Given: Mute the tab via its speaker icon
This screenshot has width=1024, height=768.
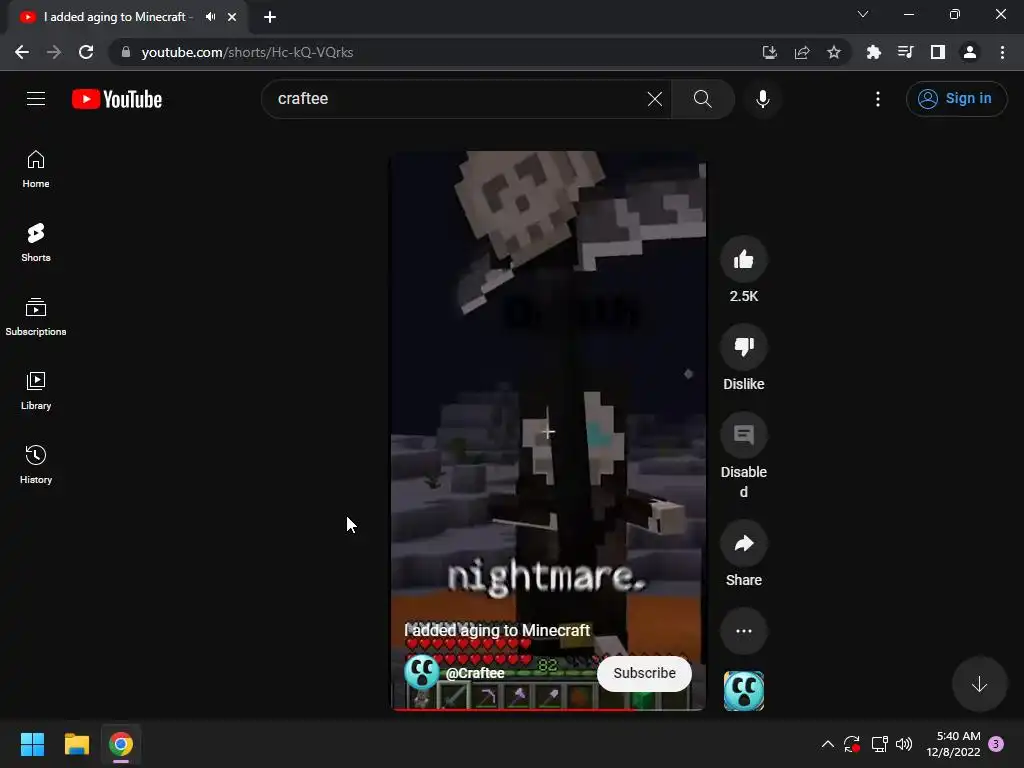Looking at the screenshot, I should pyautogui.click(x=210, y=17).
